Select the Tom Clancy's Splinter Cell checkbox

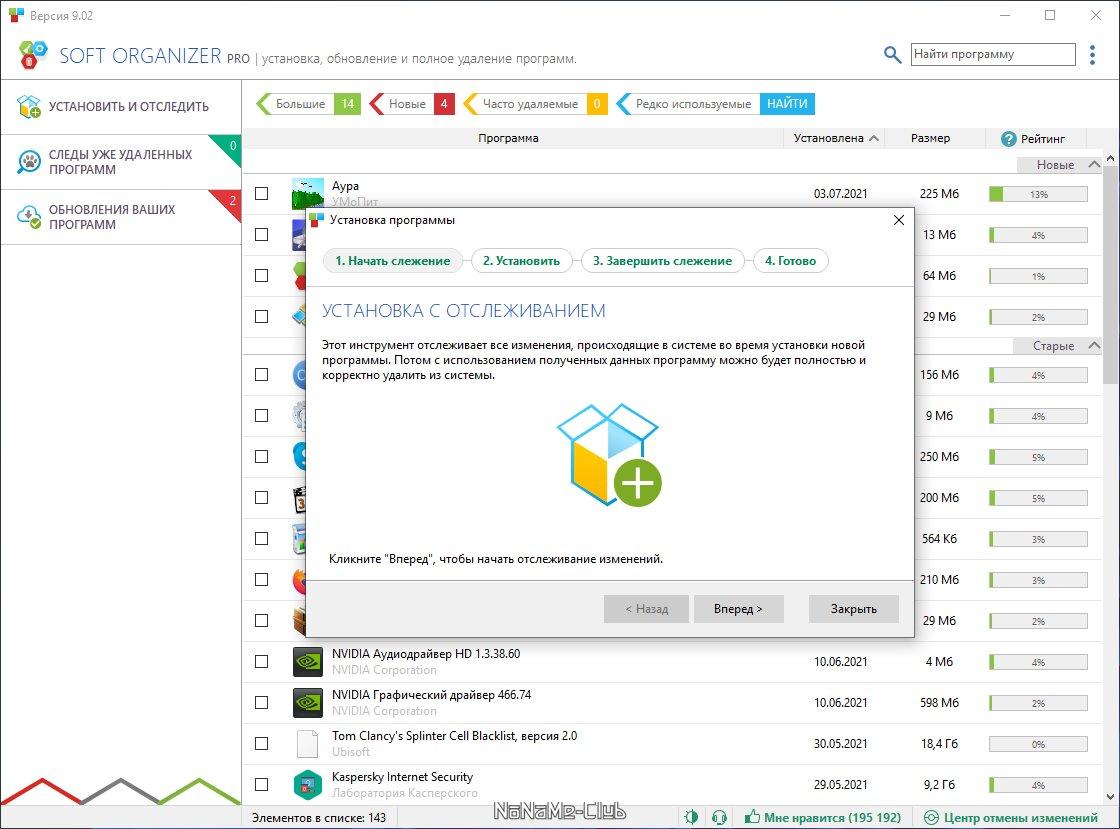(261, 743)
